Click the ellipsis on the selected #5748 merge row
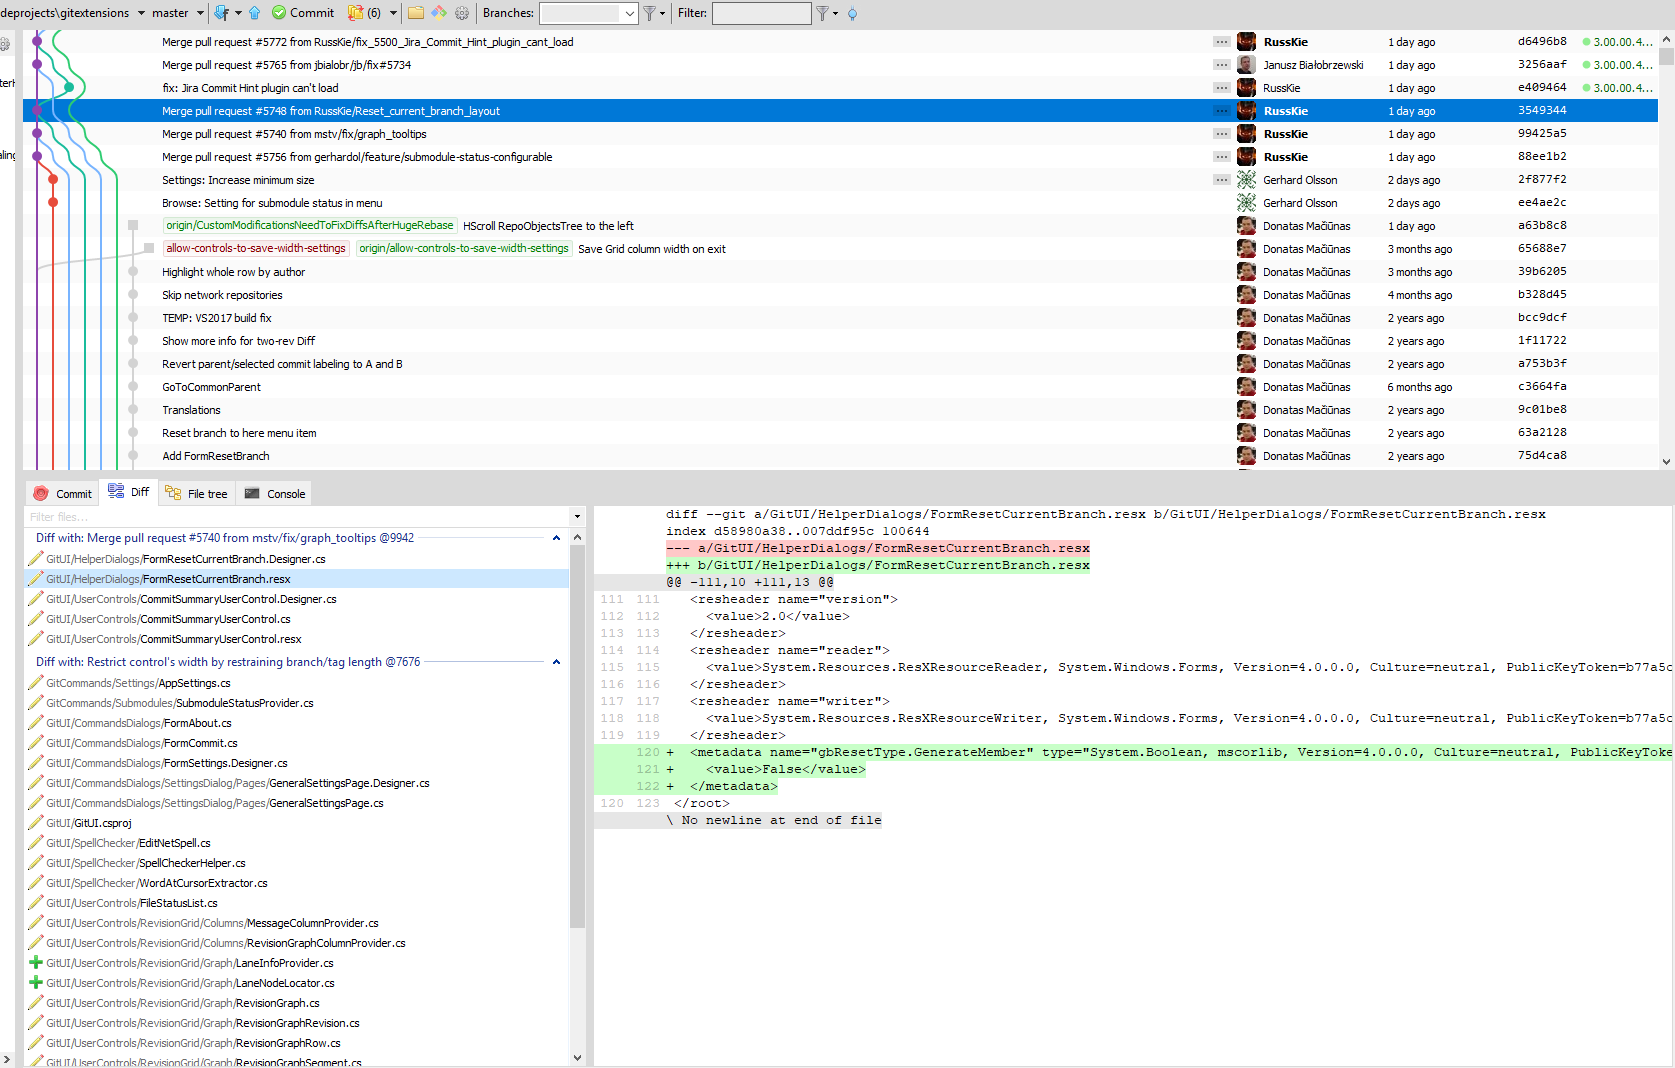 1221,110
